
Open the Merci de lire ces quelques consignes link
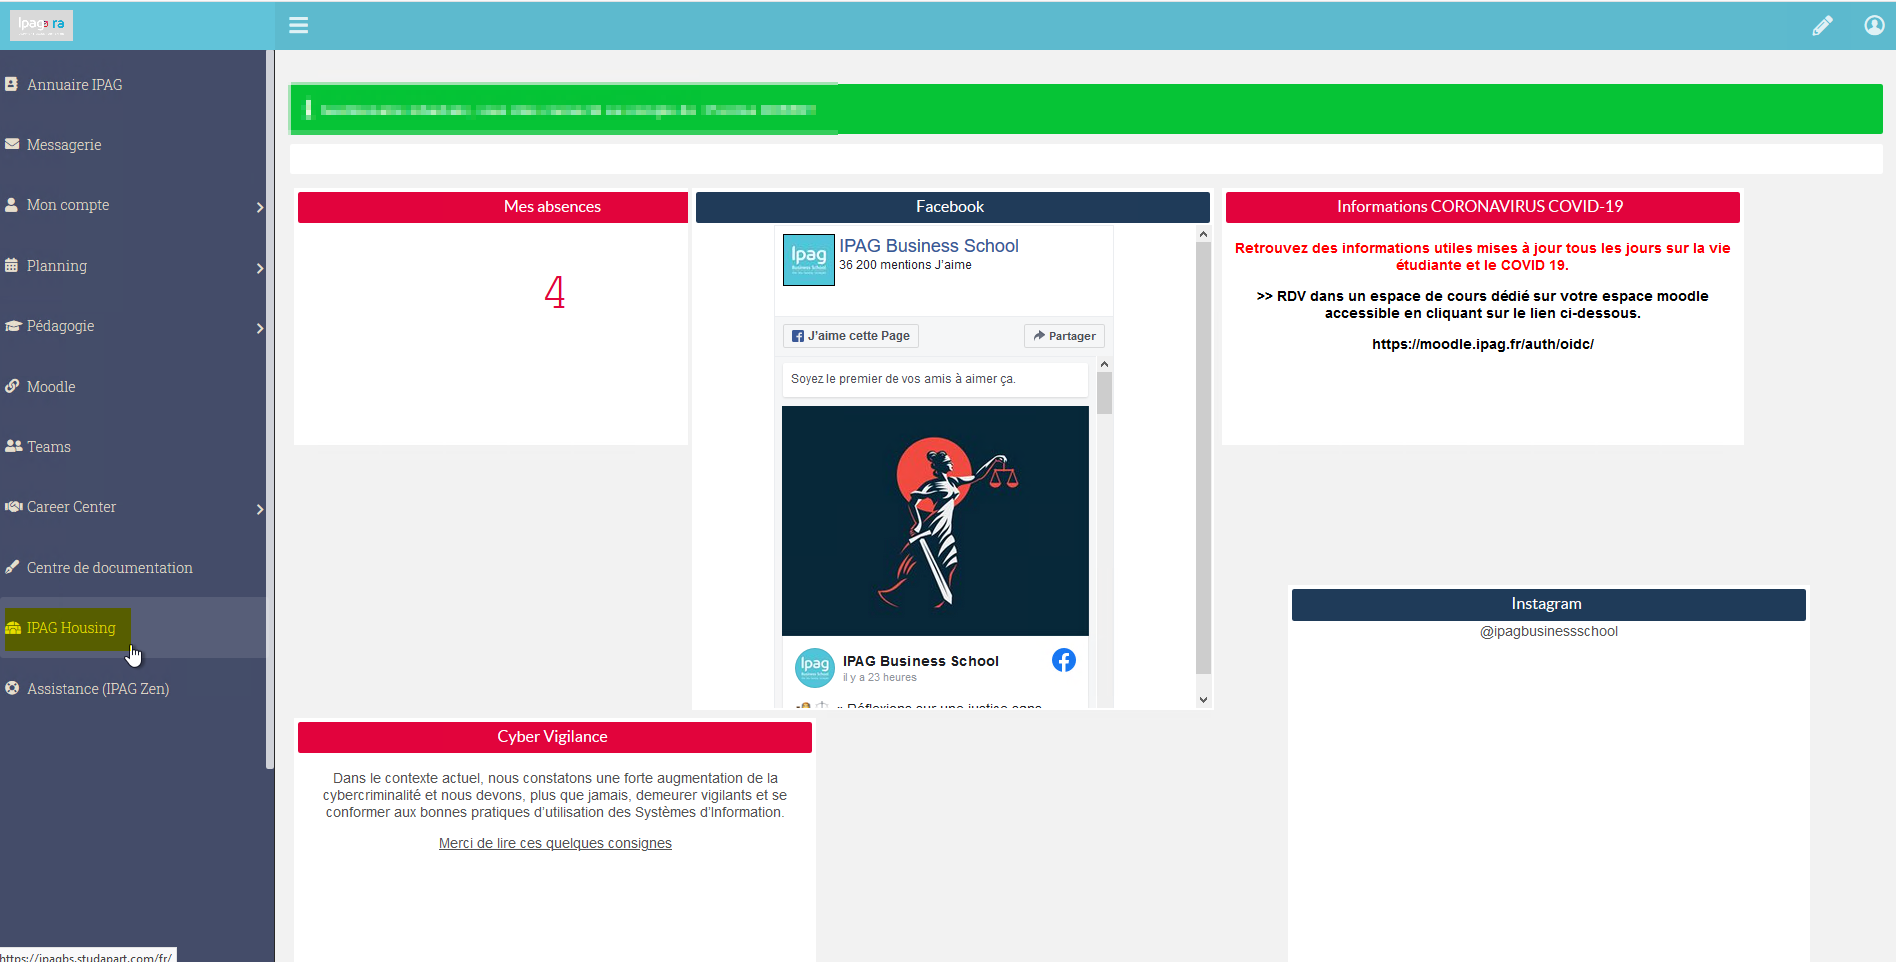555,843
